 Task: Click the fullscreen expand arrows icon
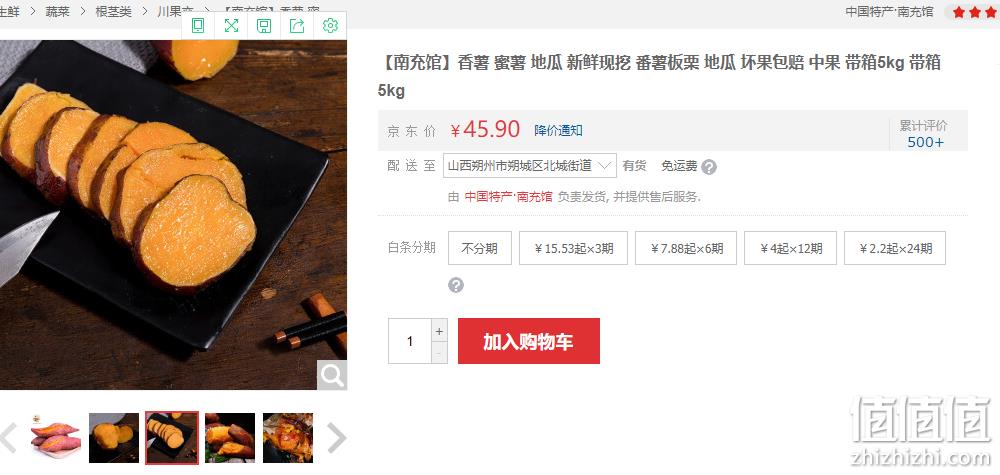pos(231,26)
